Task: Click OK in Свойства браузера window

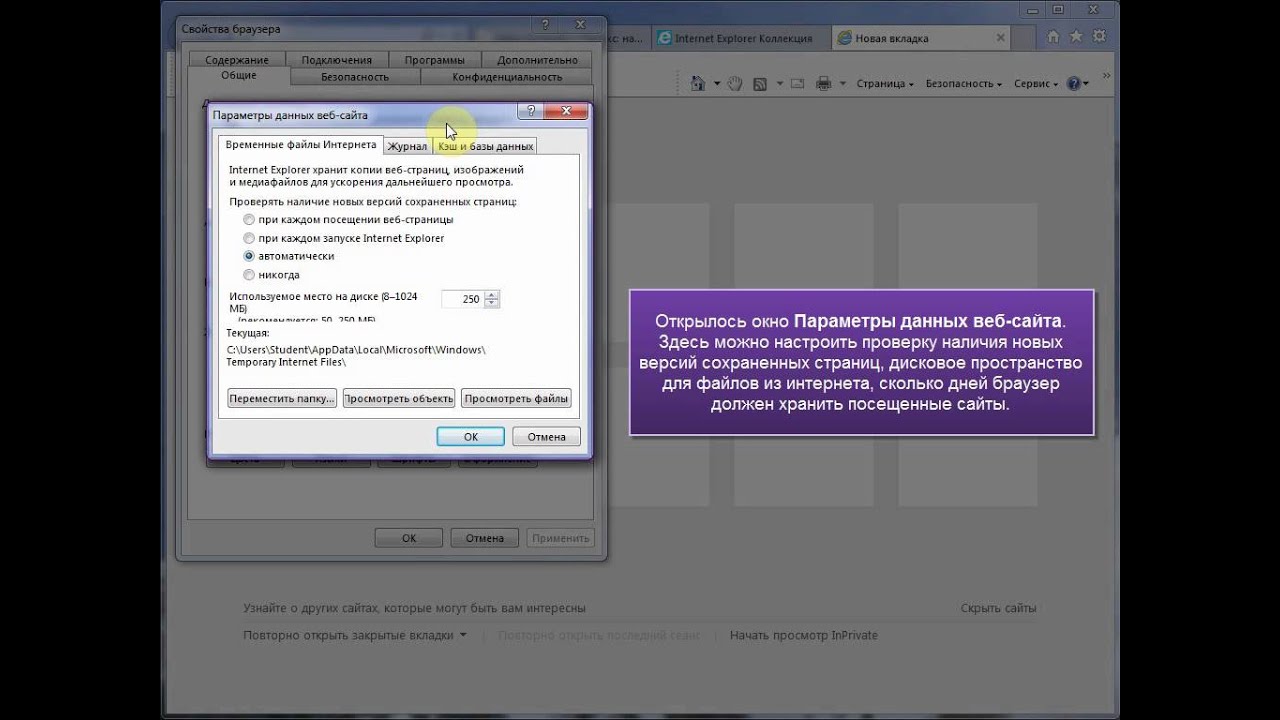Action: point(408,537)
